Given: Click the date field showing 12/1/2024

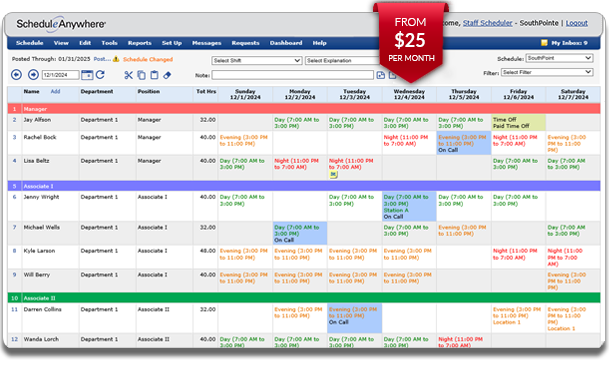Looking at the screenshot, I should (x=60, y=75).
